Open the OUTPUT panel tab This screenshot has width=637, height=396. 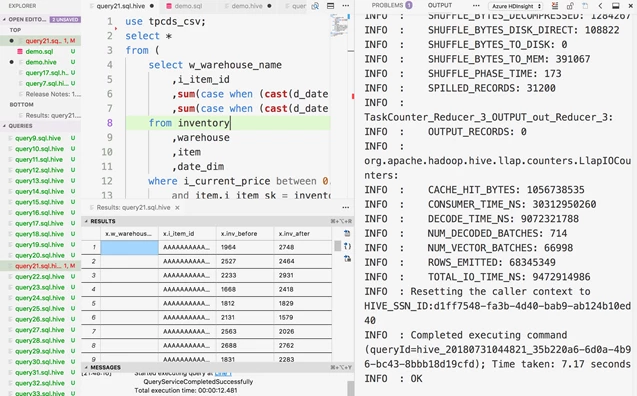pyautogui.click(x=440, y=5)
